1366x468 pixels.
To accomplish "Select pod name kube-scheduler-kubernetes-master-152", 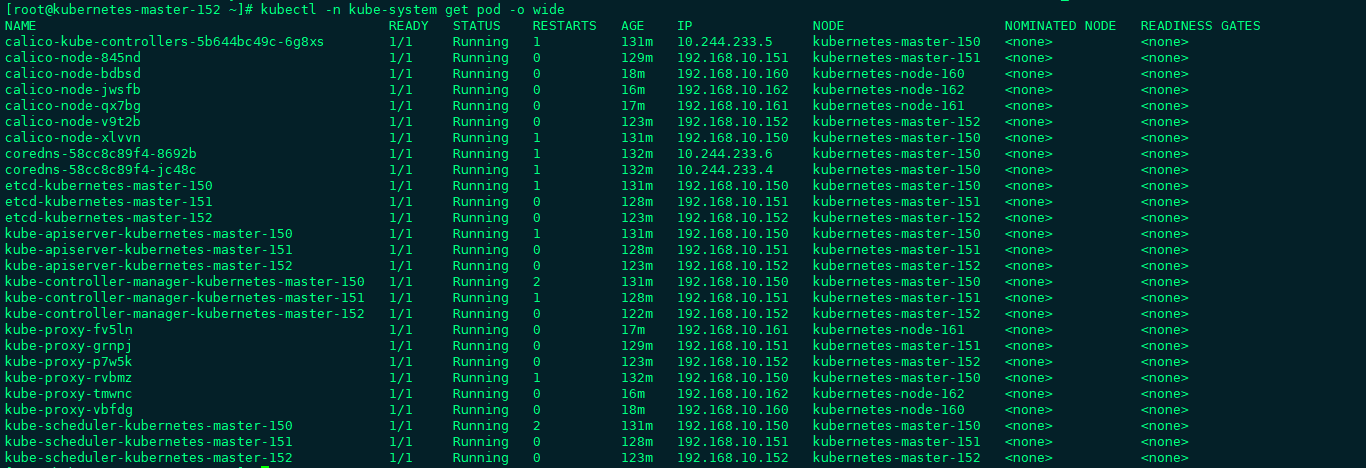I will tap(149, 458).
